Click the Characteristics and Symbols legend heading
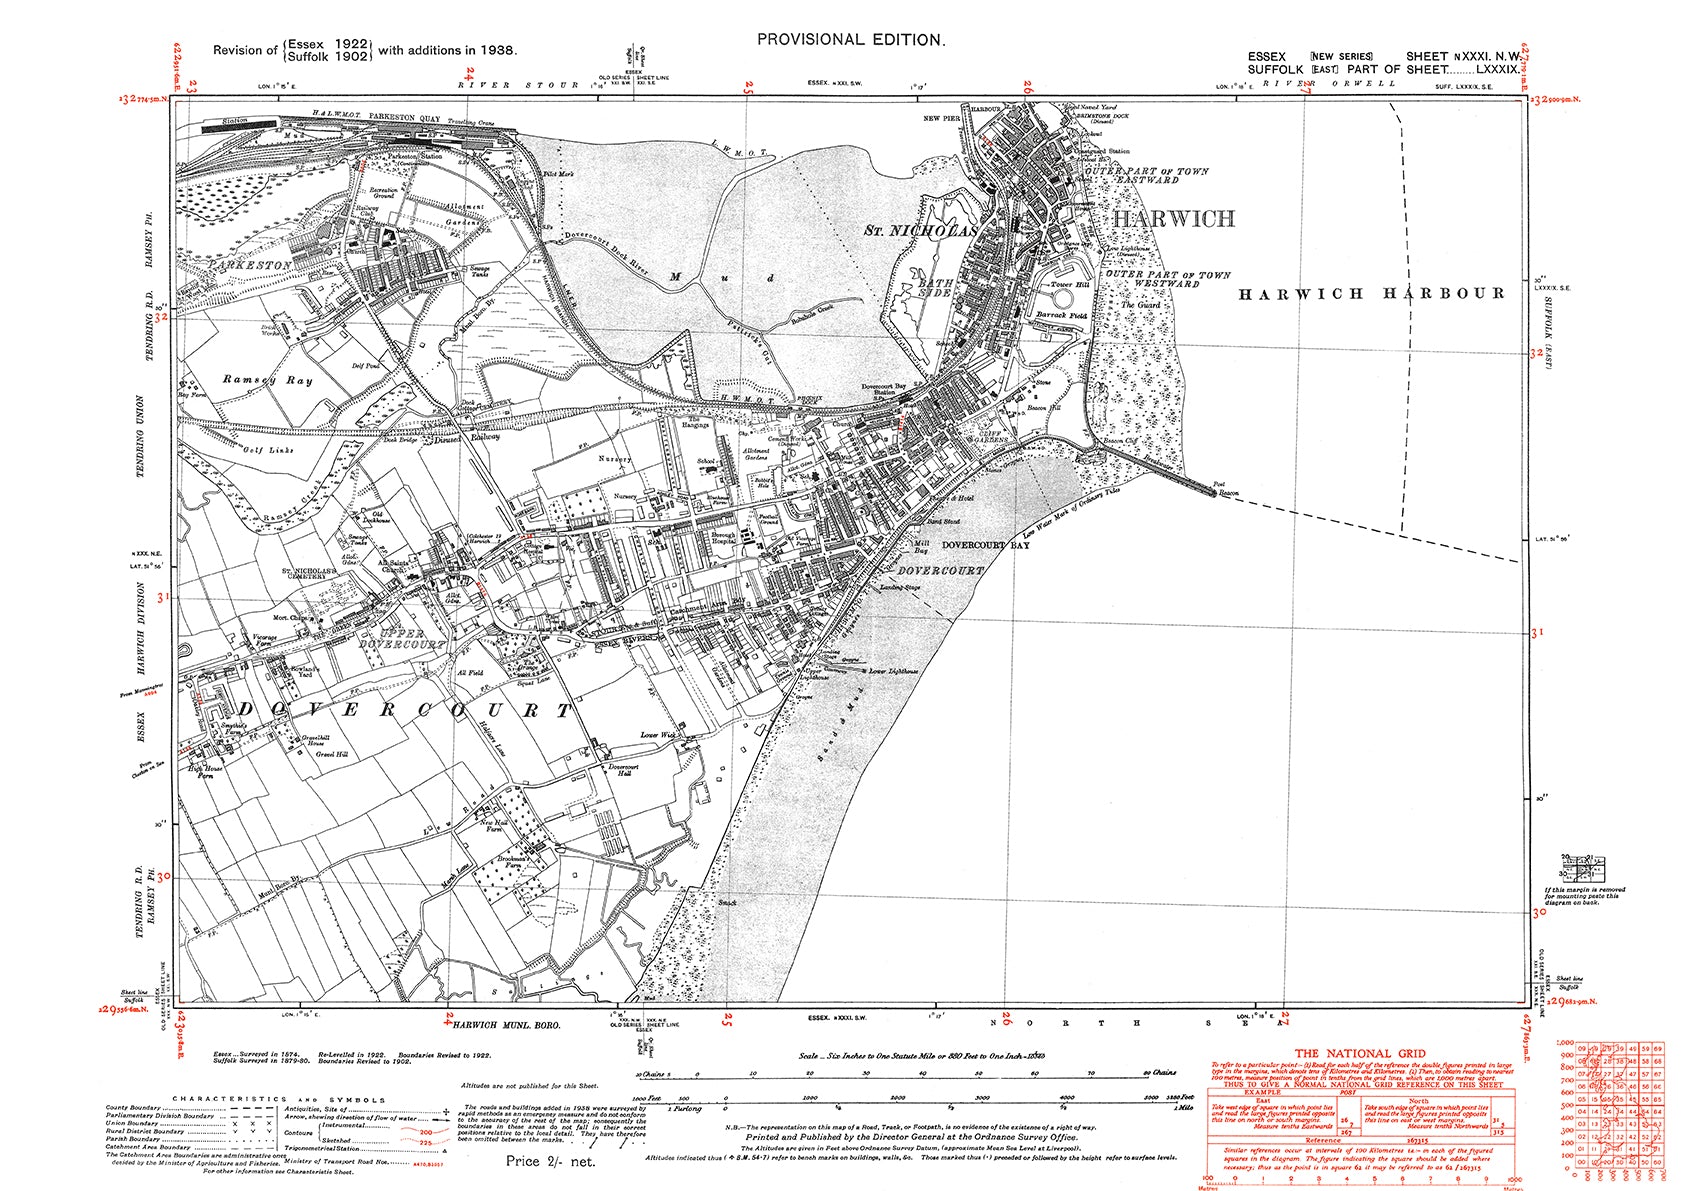 tap(274, 1099)
